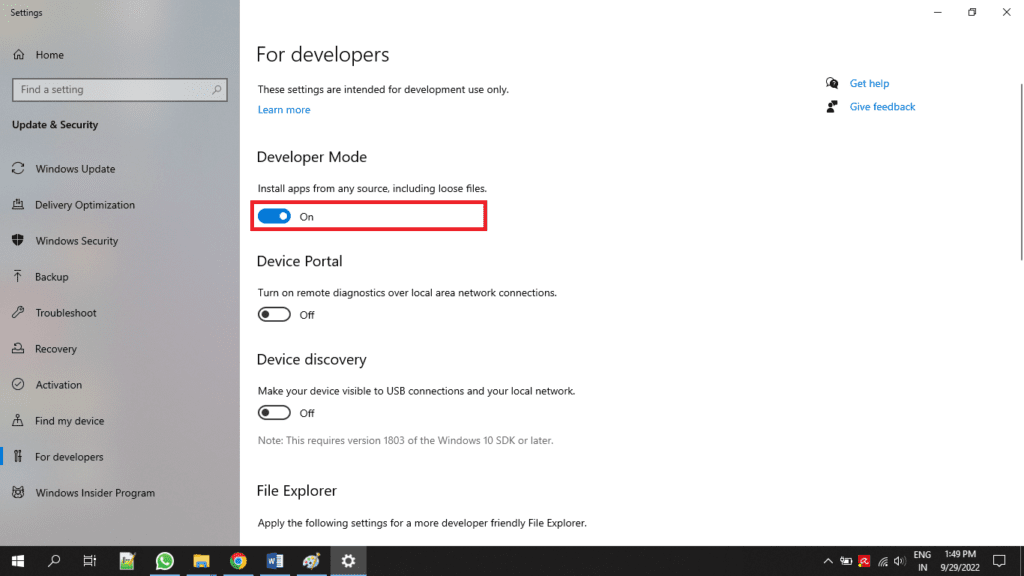Turn on Device discovery

[x=274, y=412]
